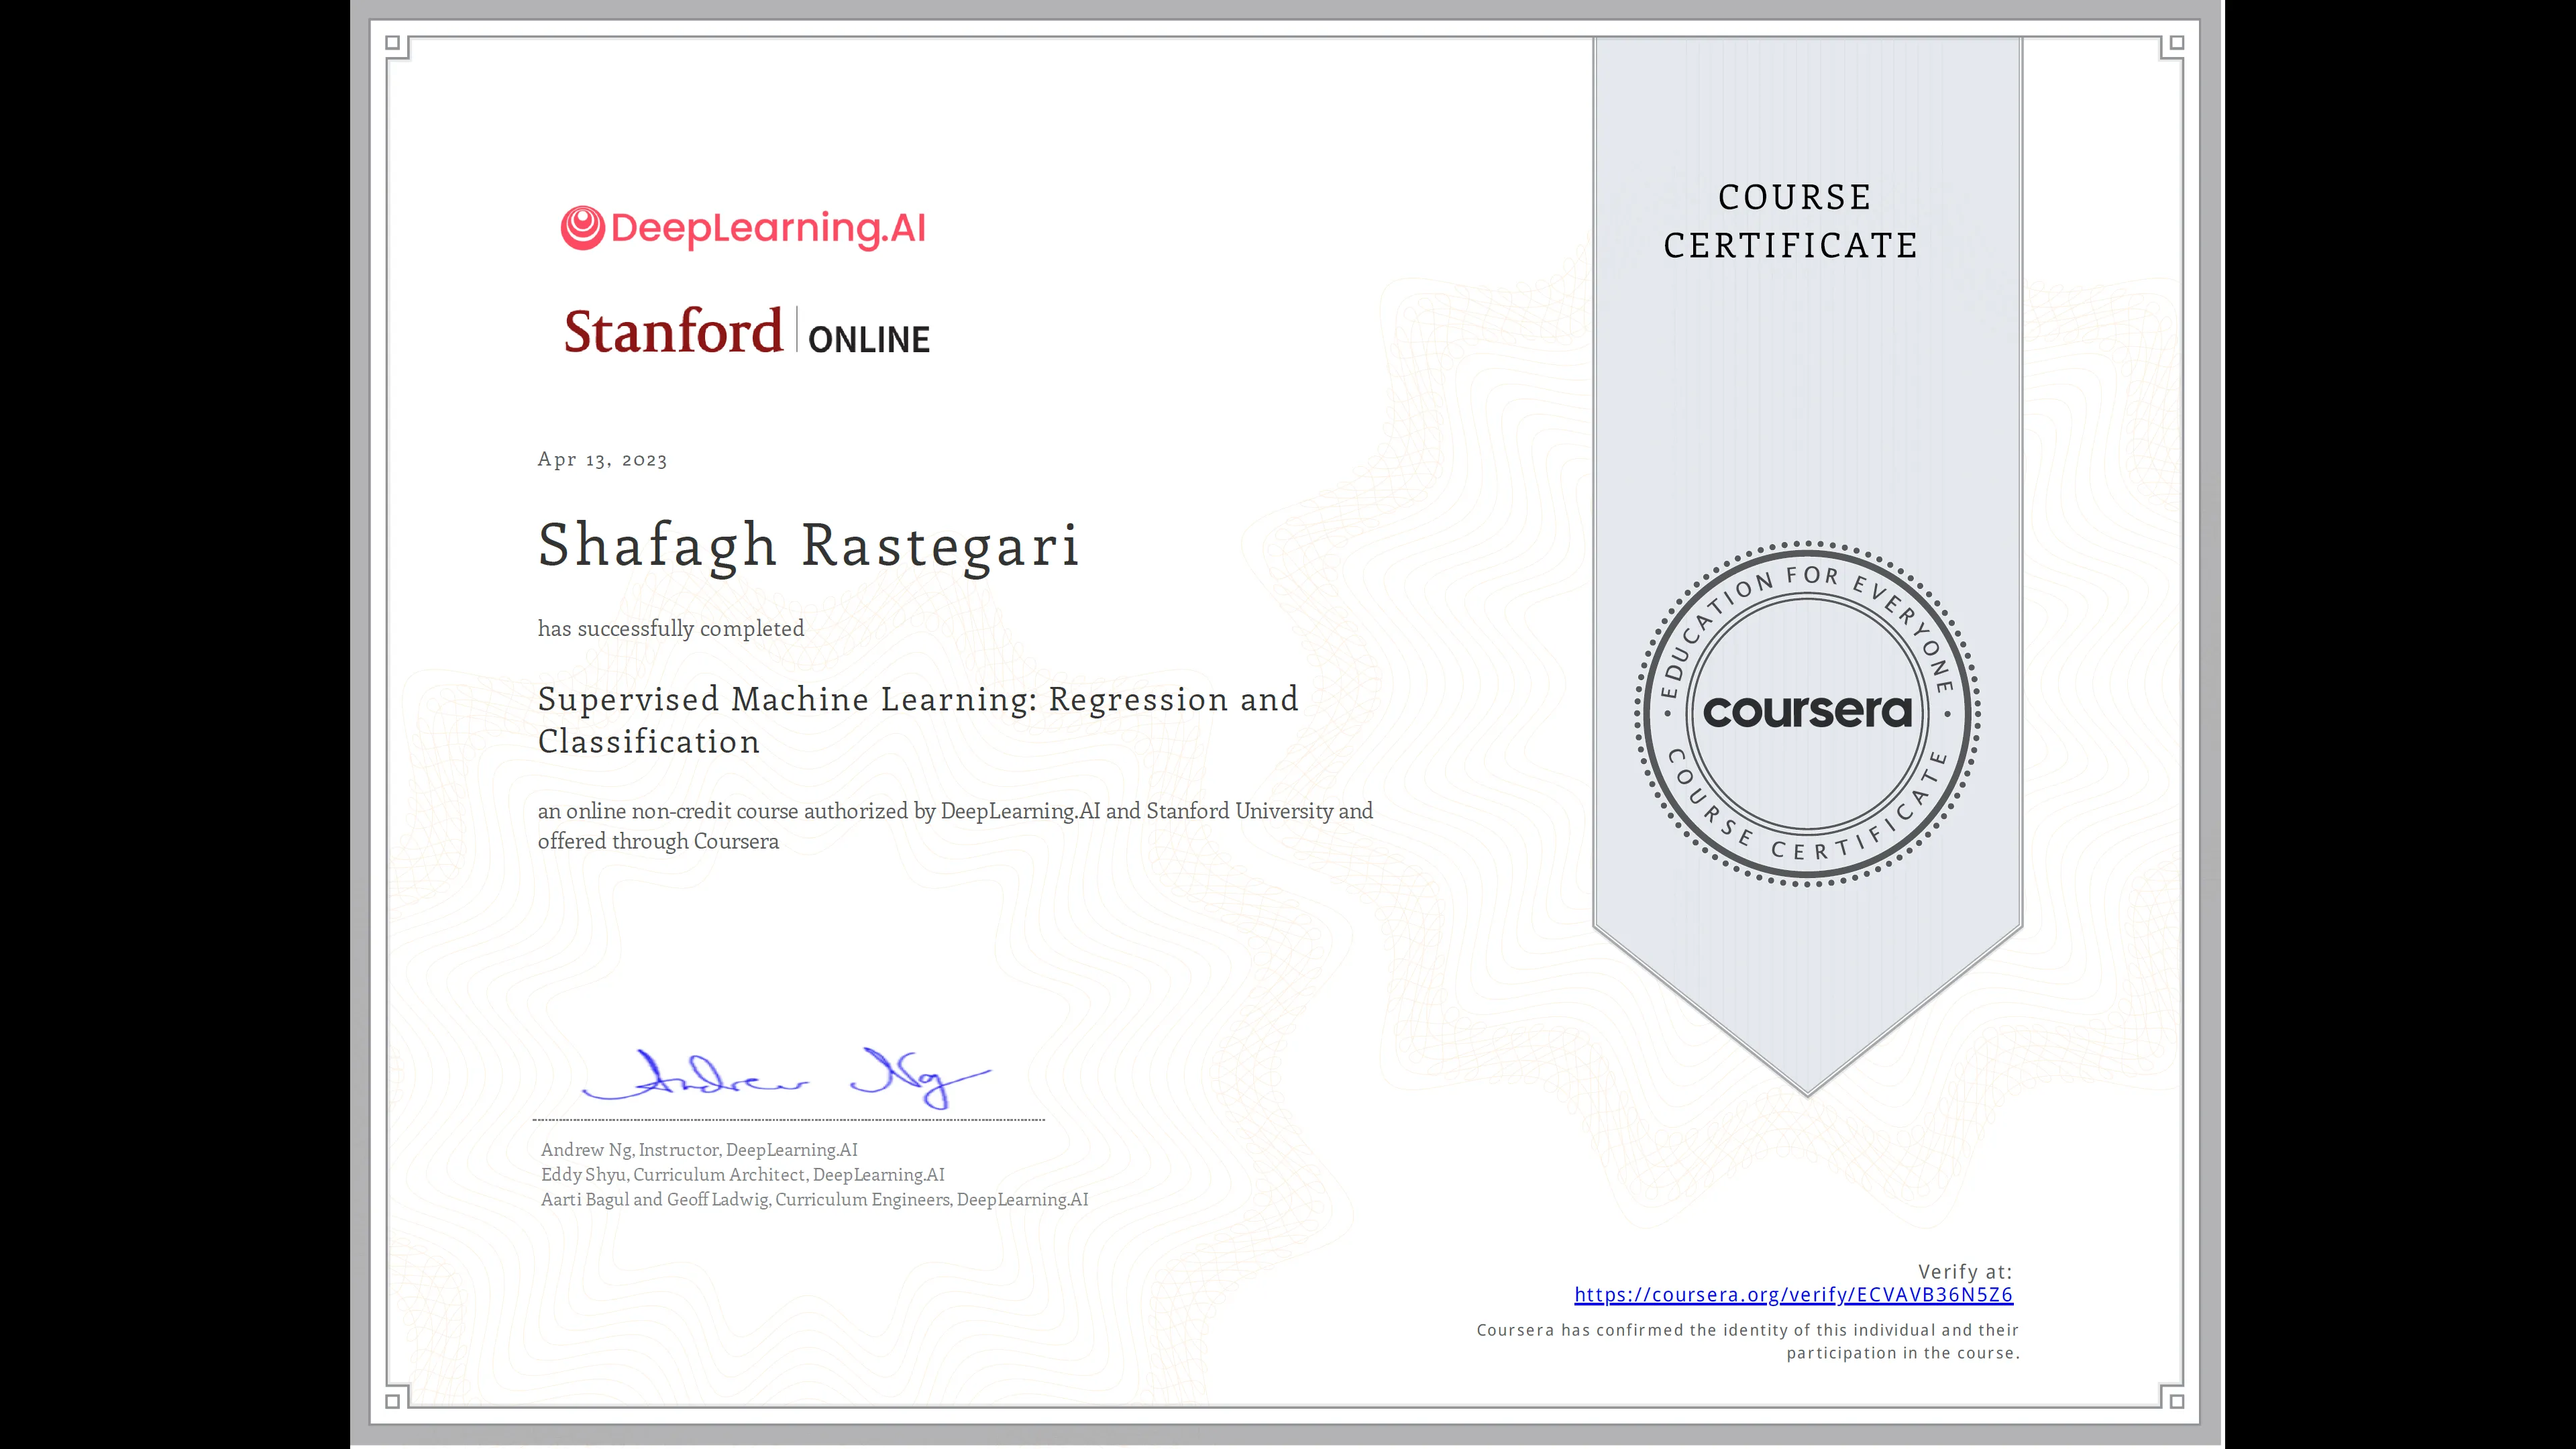Click the Coursera seal emblem
The image size is (2576, 1449).
tap(1807, 714)
